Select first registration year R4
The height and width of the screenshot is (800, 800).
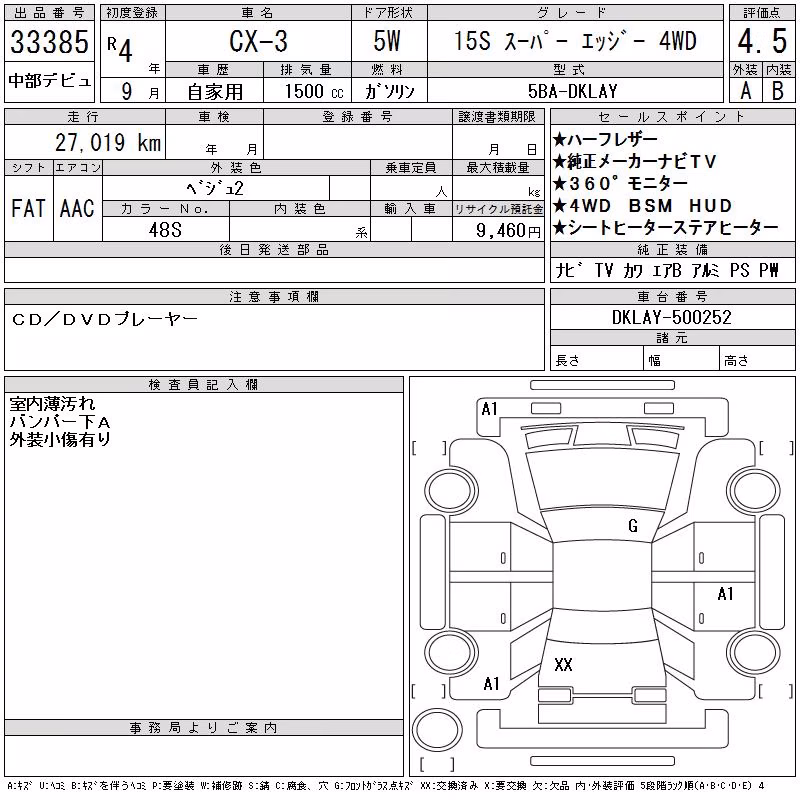(x=120, y=49)
